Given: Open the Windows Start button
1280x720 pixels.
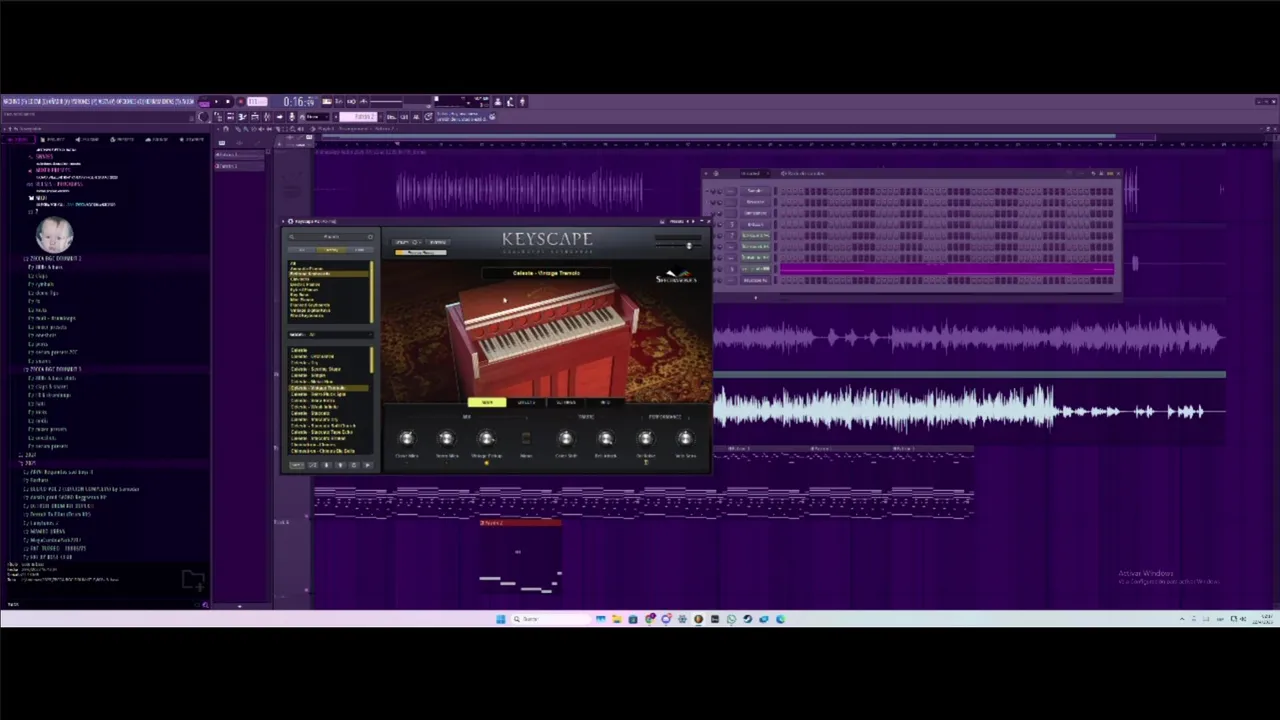Looking at the screenshot, I should coord(500,619).
